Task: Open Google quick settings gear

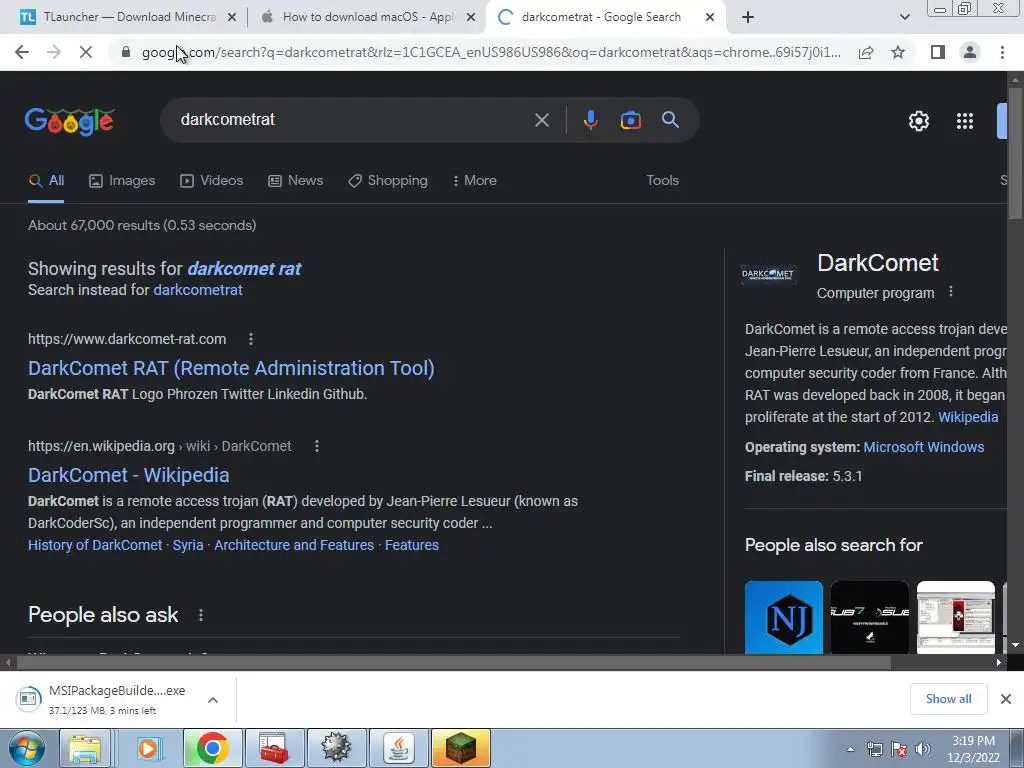Action: tap(919, 121)
